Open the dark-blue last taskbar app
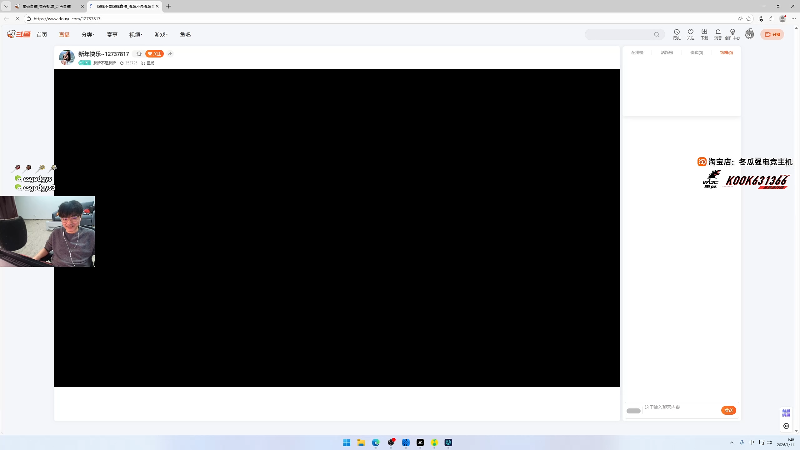The height and width of the screenshot is (450, 800). coord(448,442)
